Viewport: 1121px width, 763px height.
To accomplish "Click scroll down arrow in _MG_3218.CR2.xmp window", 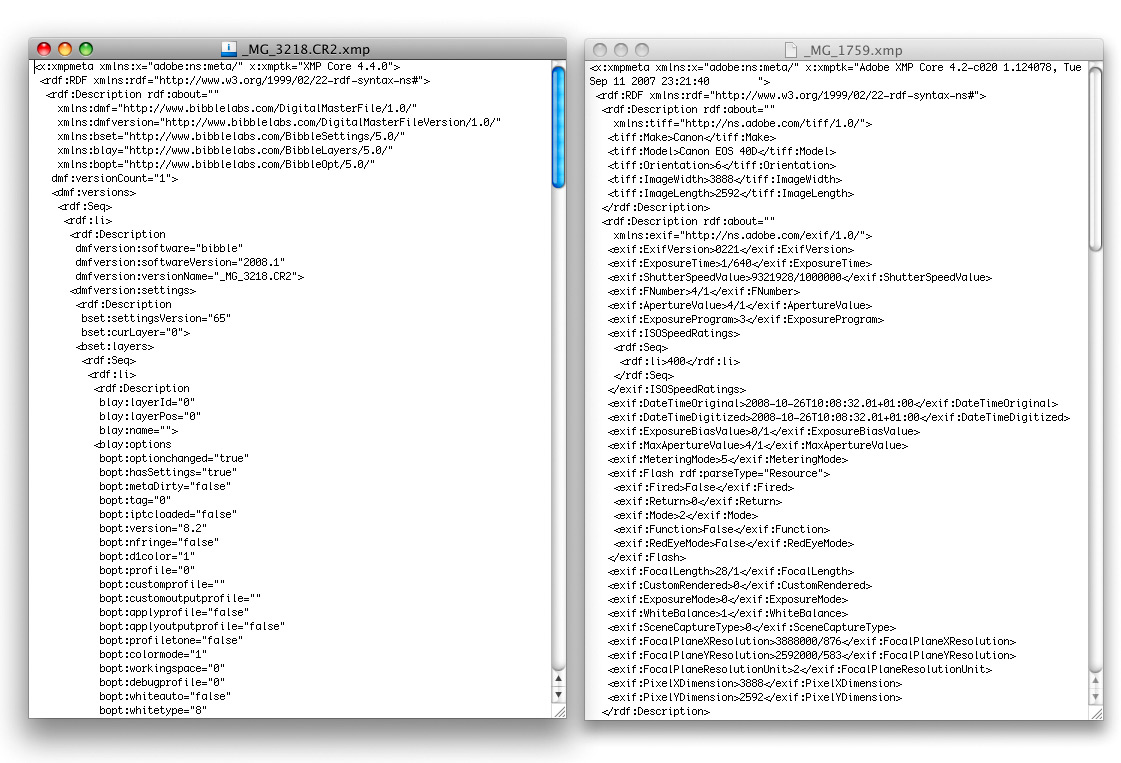I will coord(558,694).
